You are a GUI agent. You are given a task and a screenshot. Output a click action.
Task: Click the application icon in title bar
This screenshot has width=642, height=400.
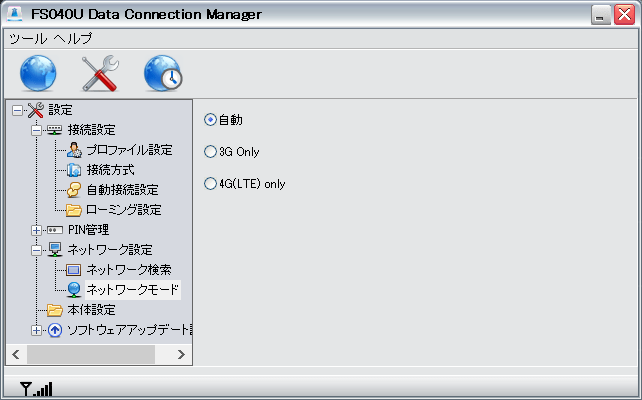pos(15,14)
